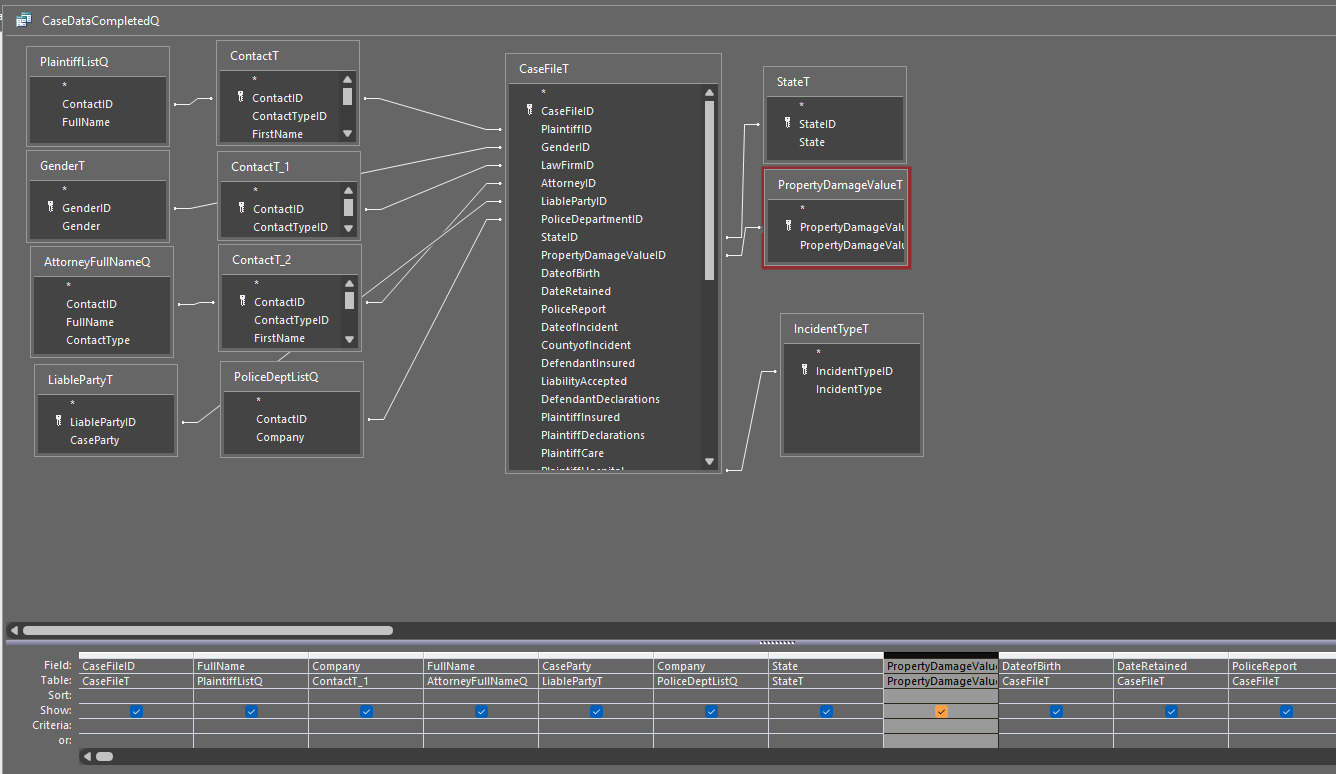Click the Criteria cell under the DateRetained column
1336x774 pixels.
click(x=1171, y=726)
